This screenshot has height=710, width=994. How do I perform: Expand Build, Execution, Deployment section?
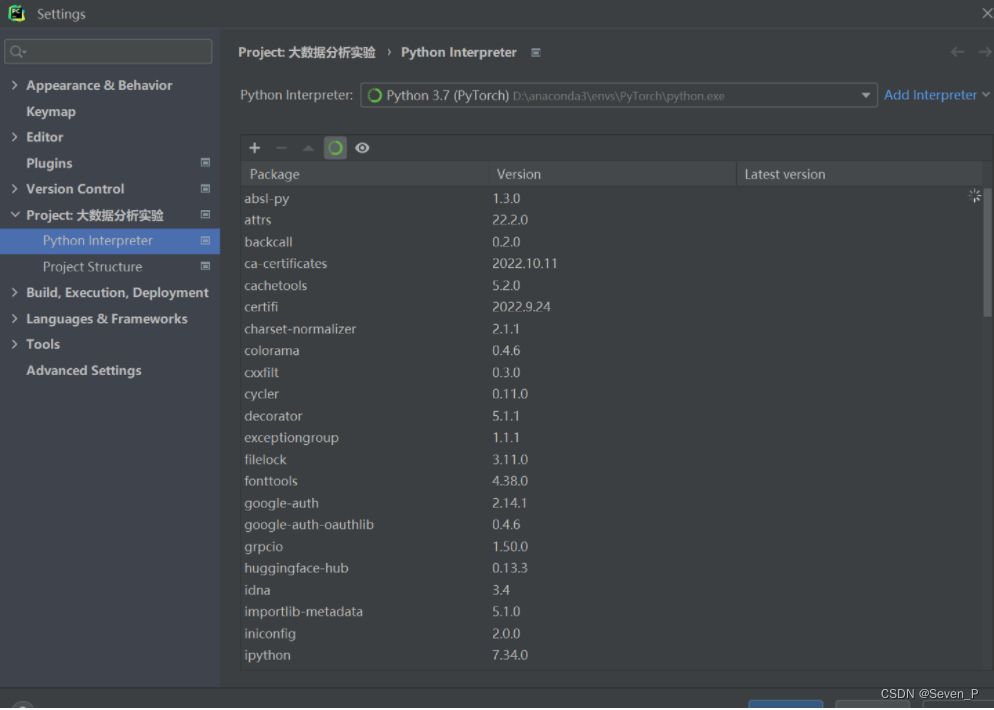pos(15,292)
